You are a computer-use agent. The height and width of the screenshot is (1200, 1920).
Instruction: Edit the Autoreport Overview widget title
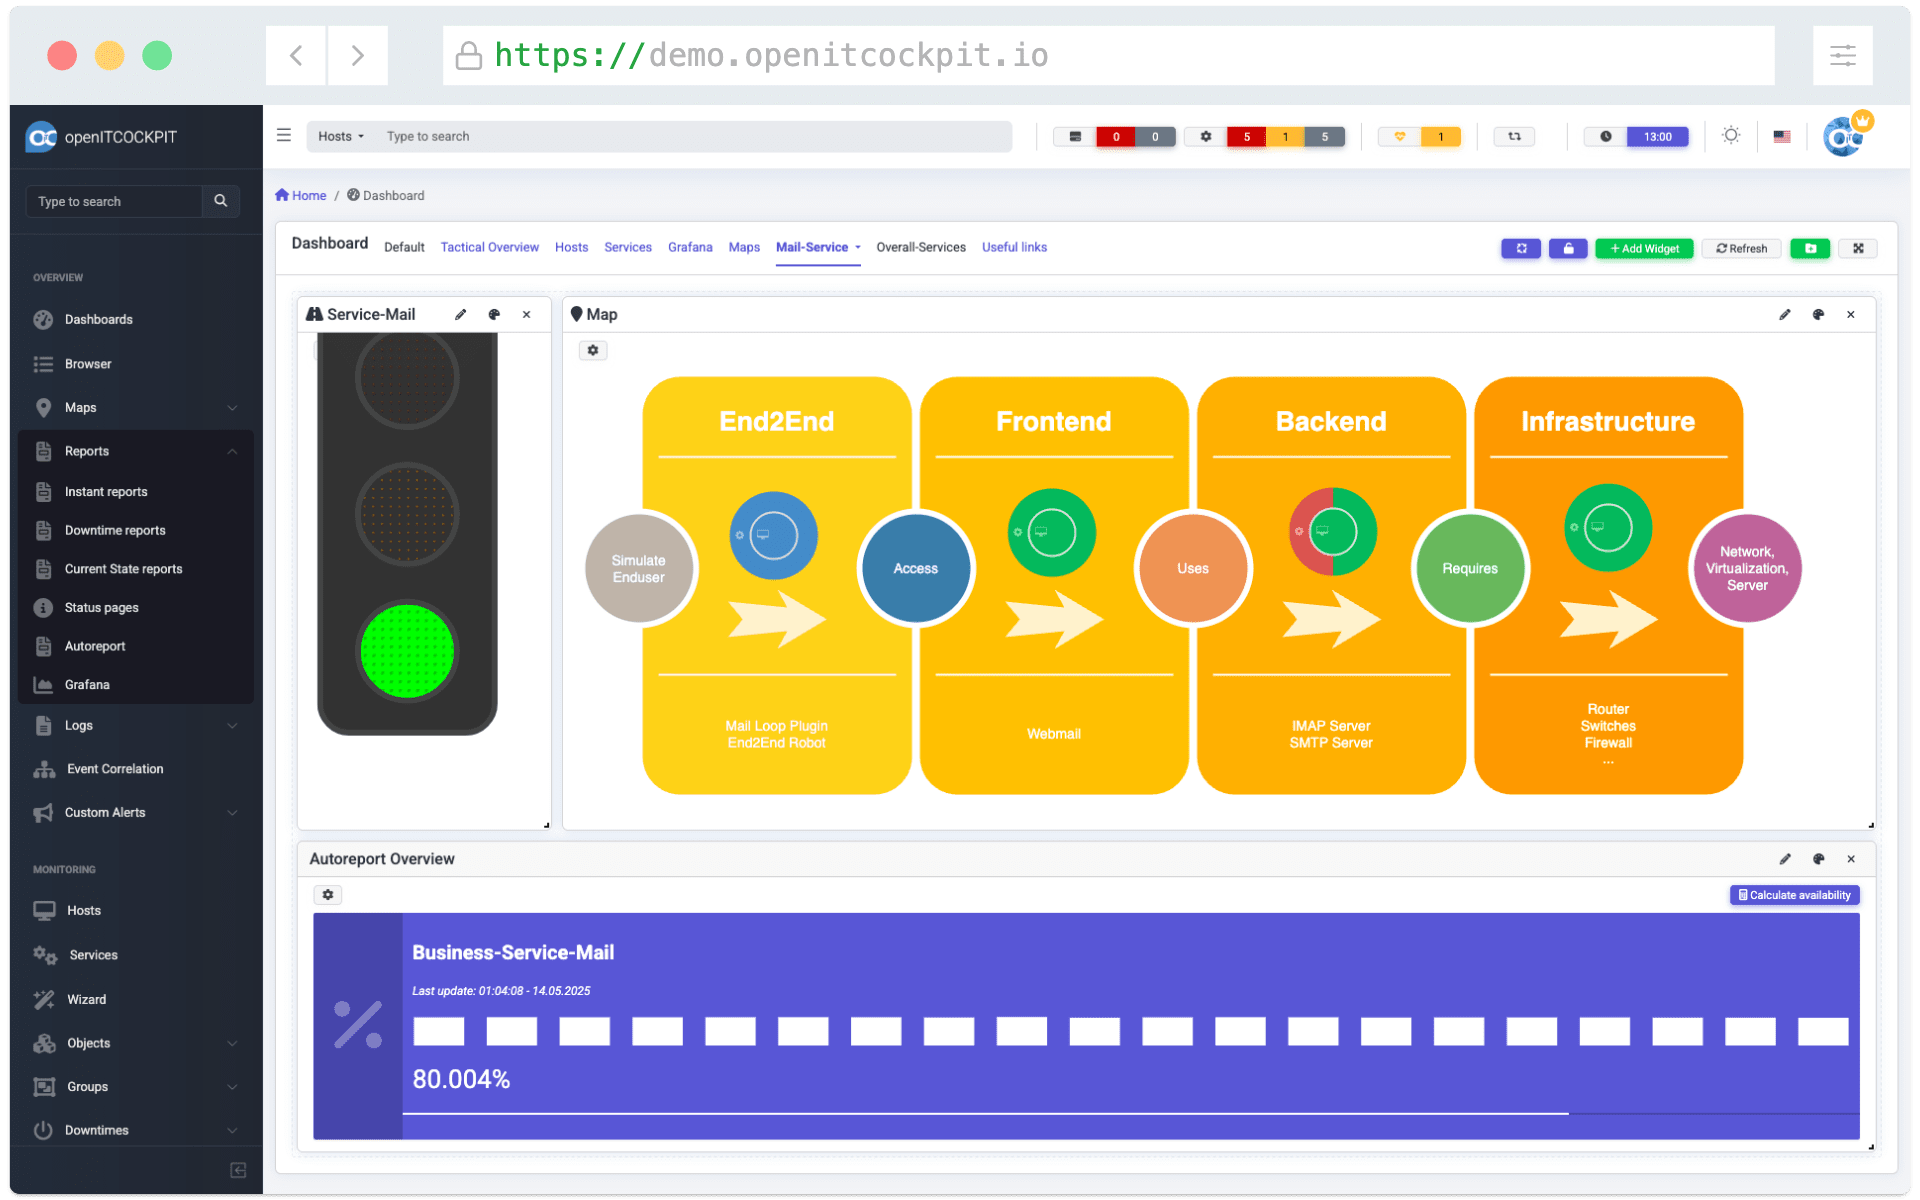coord(1785,859)
